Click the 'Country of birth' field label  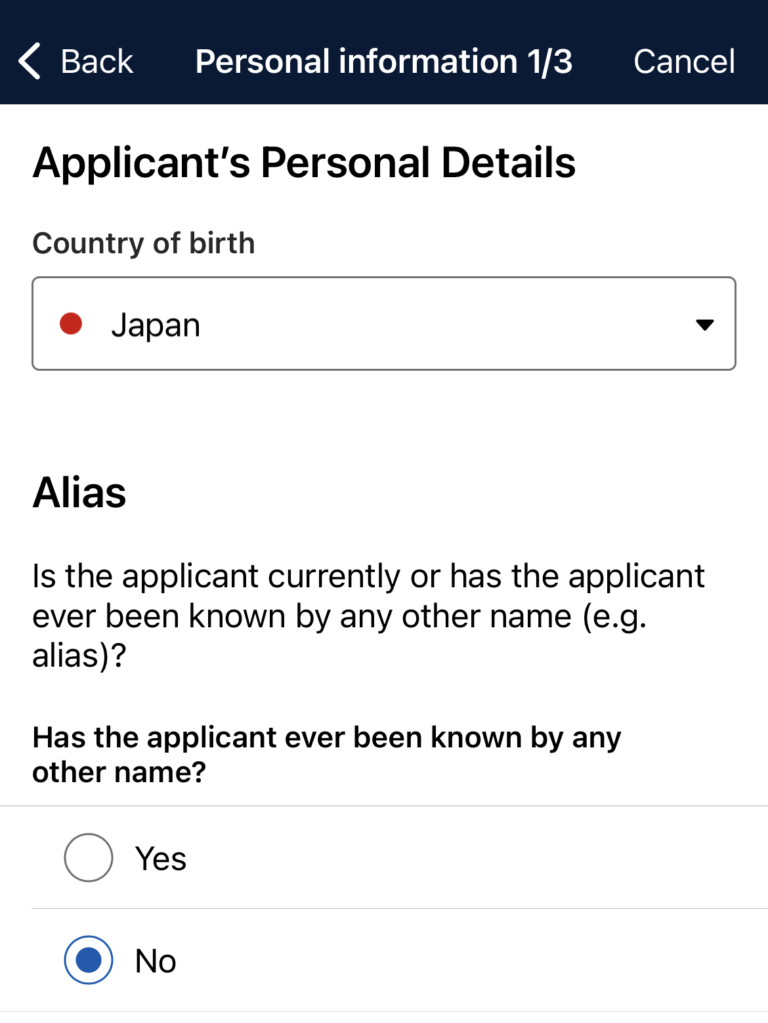click(143, 243)
